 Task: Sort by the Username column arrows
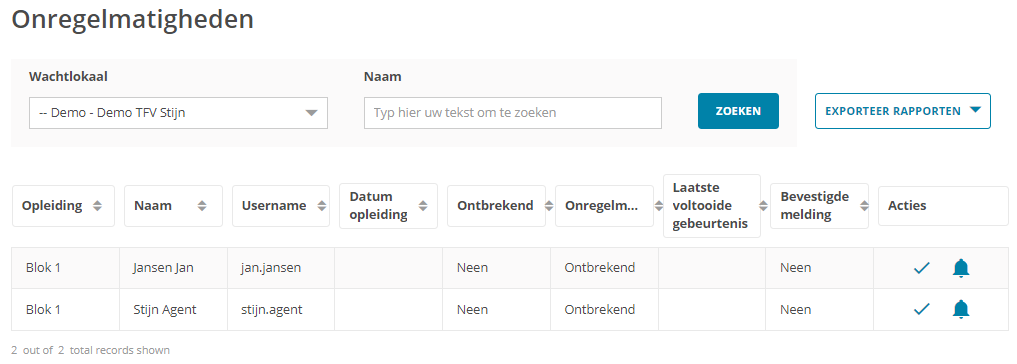coord(321,206)
